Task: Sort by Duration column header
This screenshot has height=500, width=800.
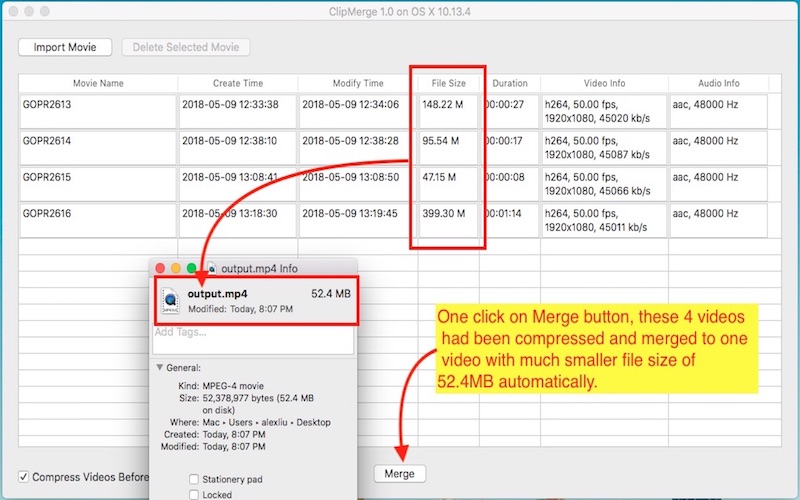Action: 510,83
